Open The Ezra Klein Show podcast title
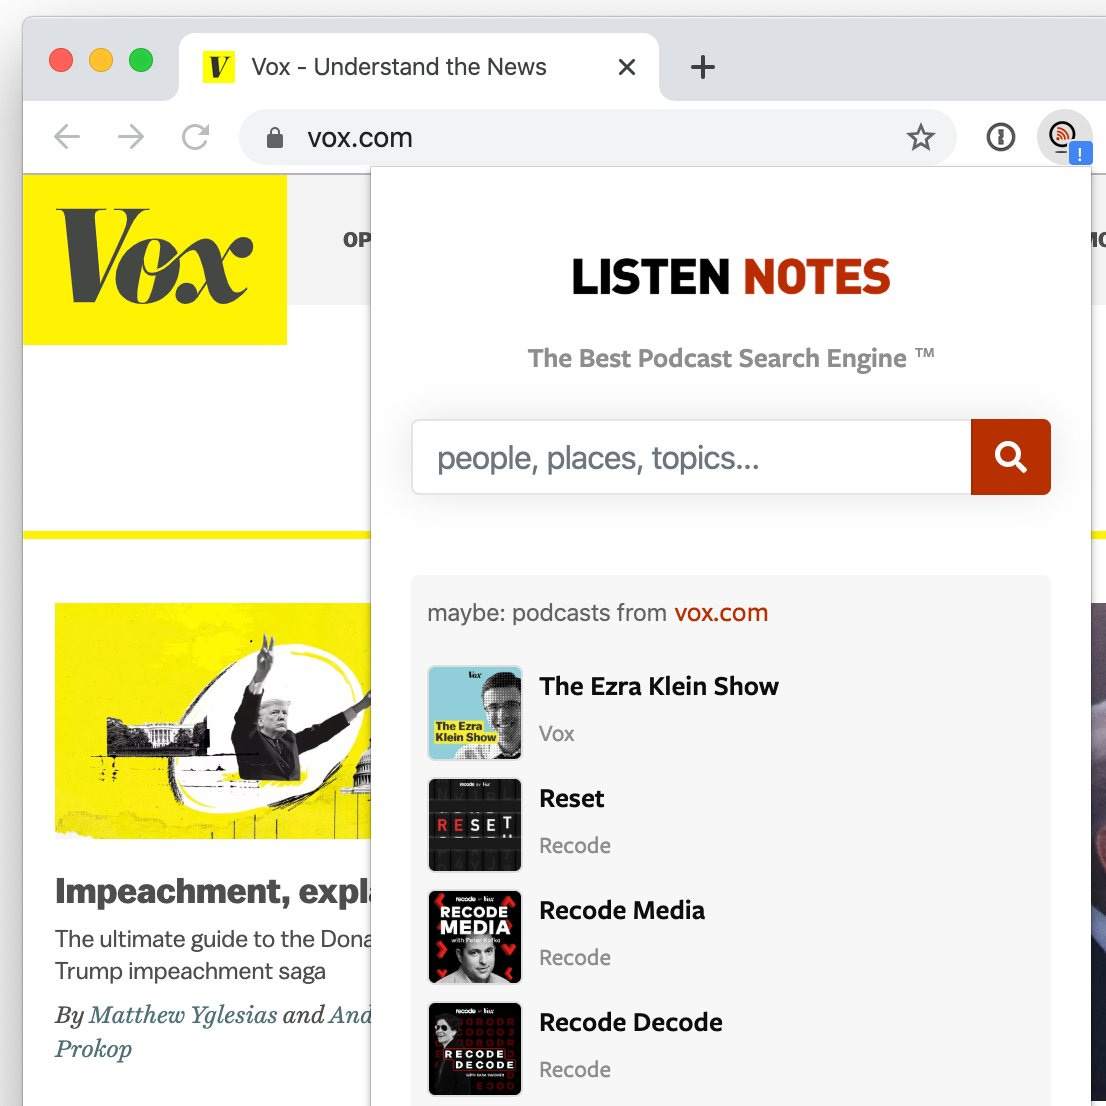 tap(659, 686)
